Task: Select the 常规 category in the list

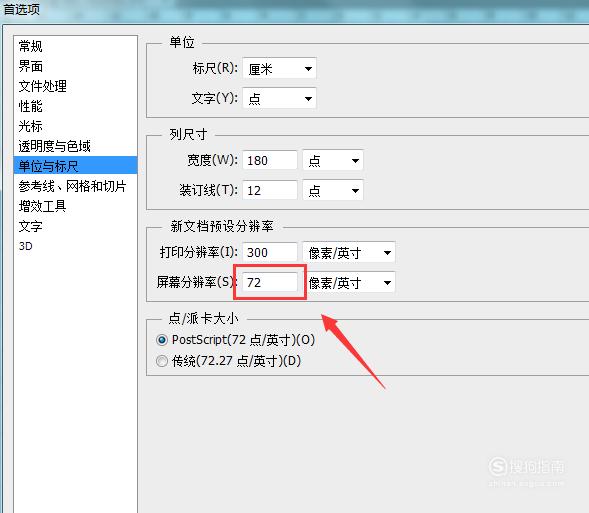Action: coord(30,46)
